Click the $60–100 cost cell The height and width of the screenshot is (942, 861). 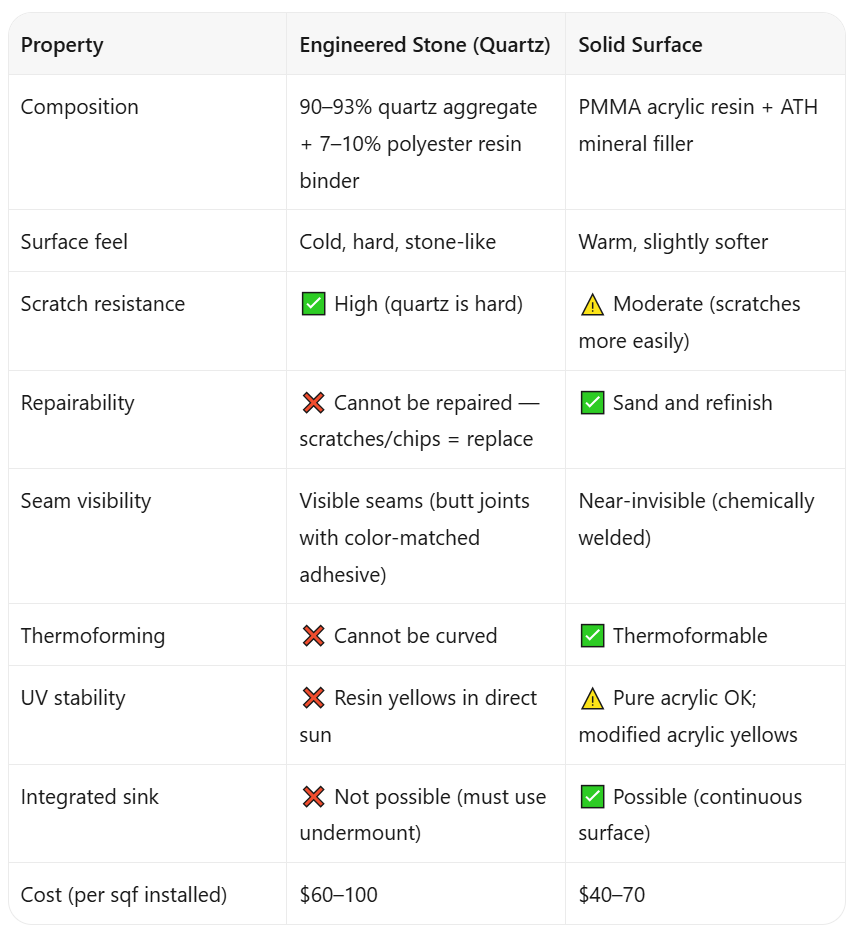coord(338,895)
